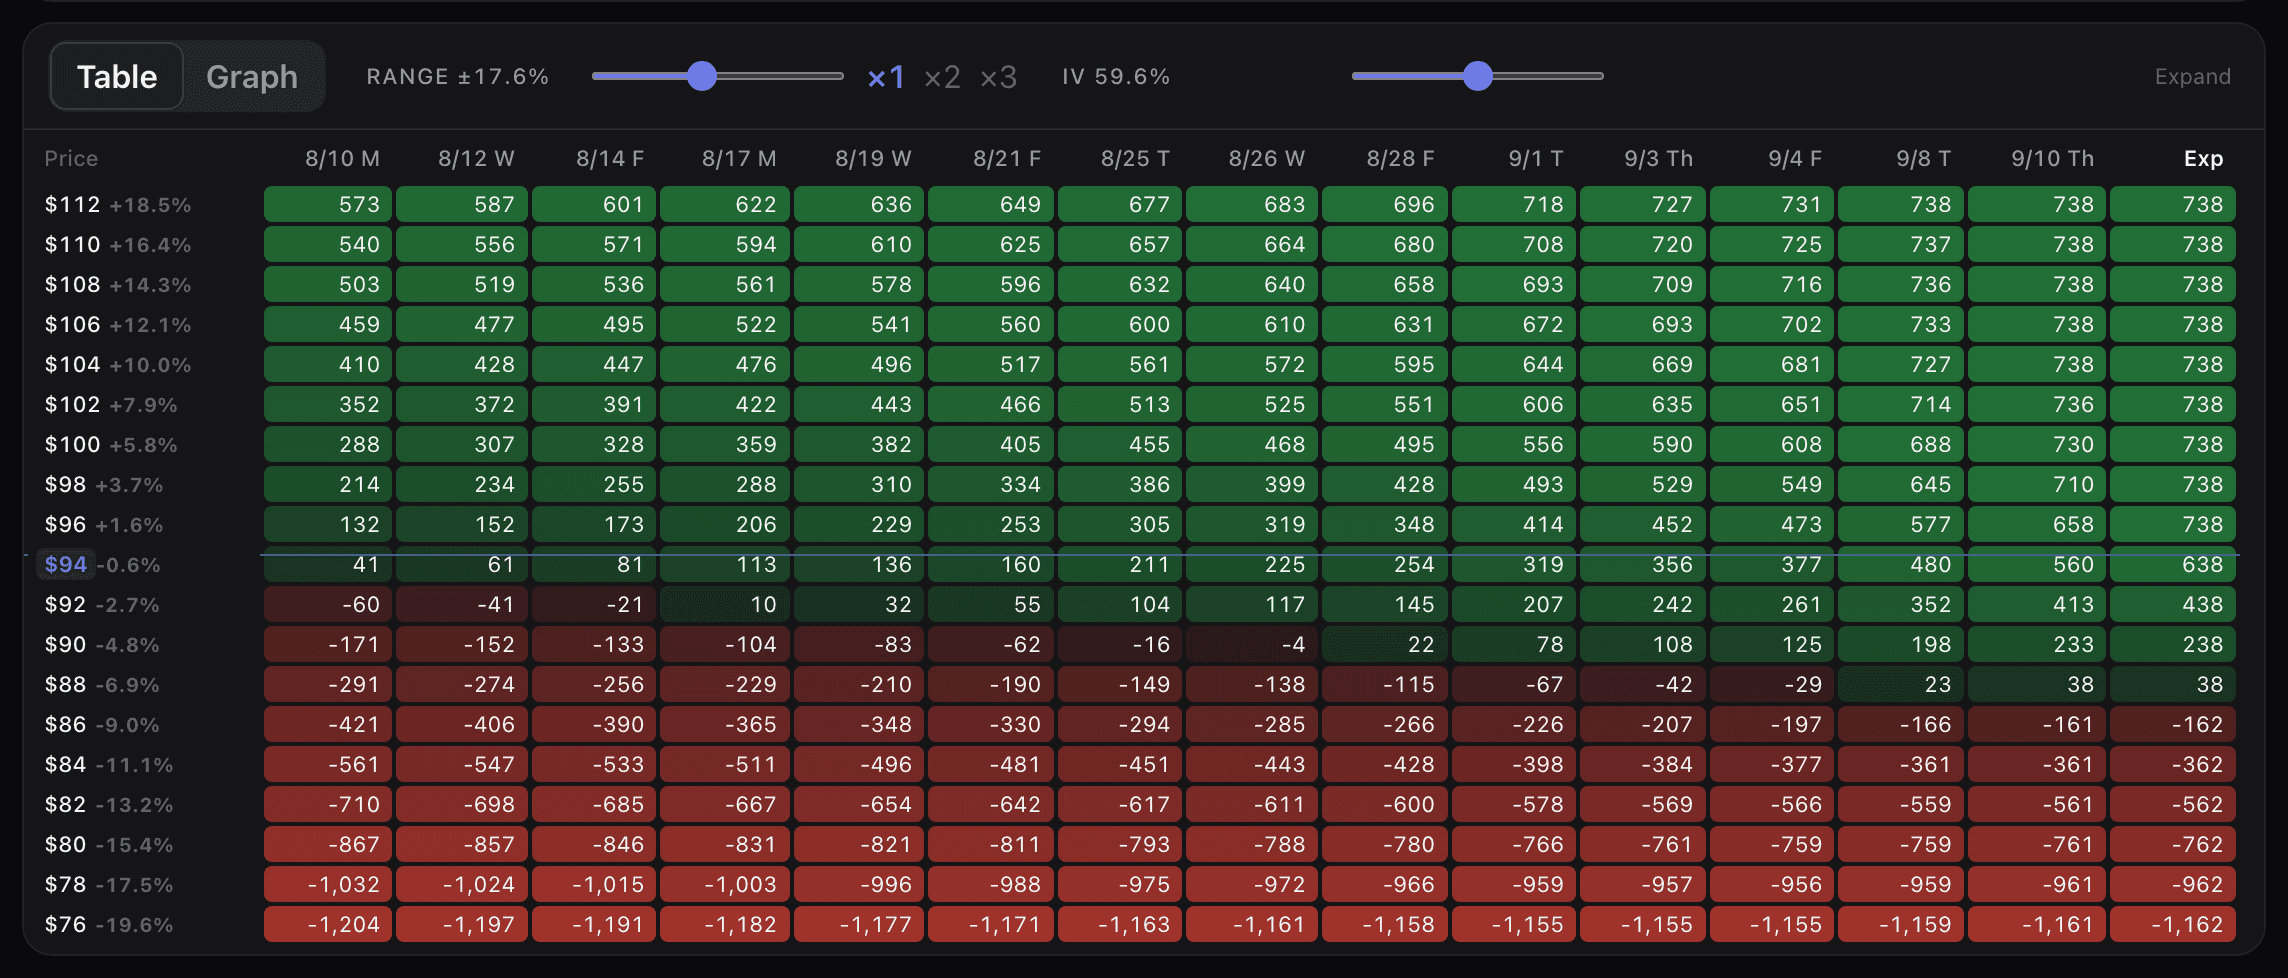
Task: Select the $108 +14.3% price row label
Action: tap(118, 285)
